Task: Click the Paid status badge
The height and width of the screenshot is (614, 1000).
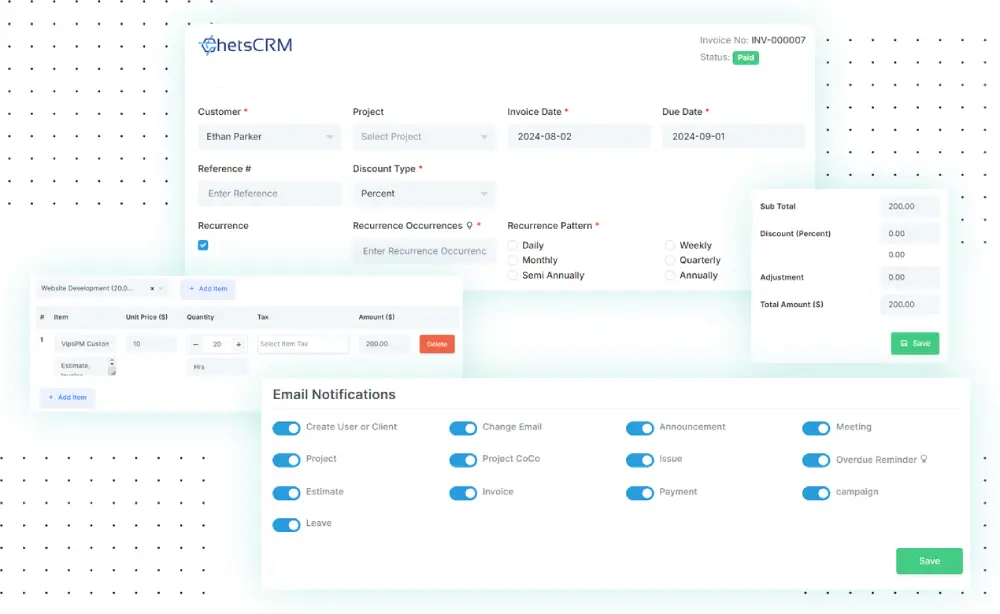Action: pos(744,58)
